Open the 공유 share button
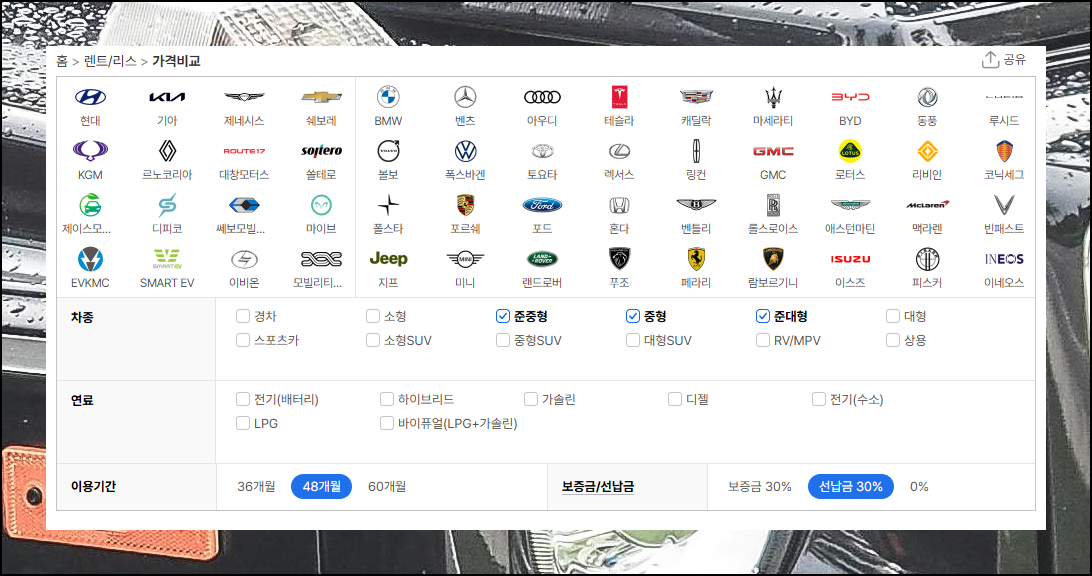 pyautogui.click(x=1004, y=60)
